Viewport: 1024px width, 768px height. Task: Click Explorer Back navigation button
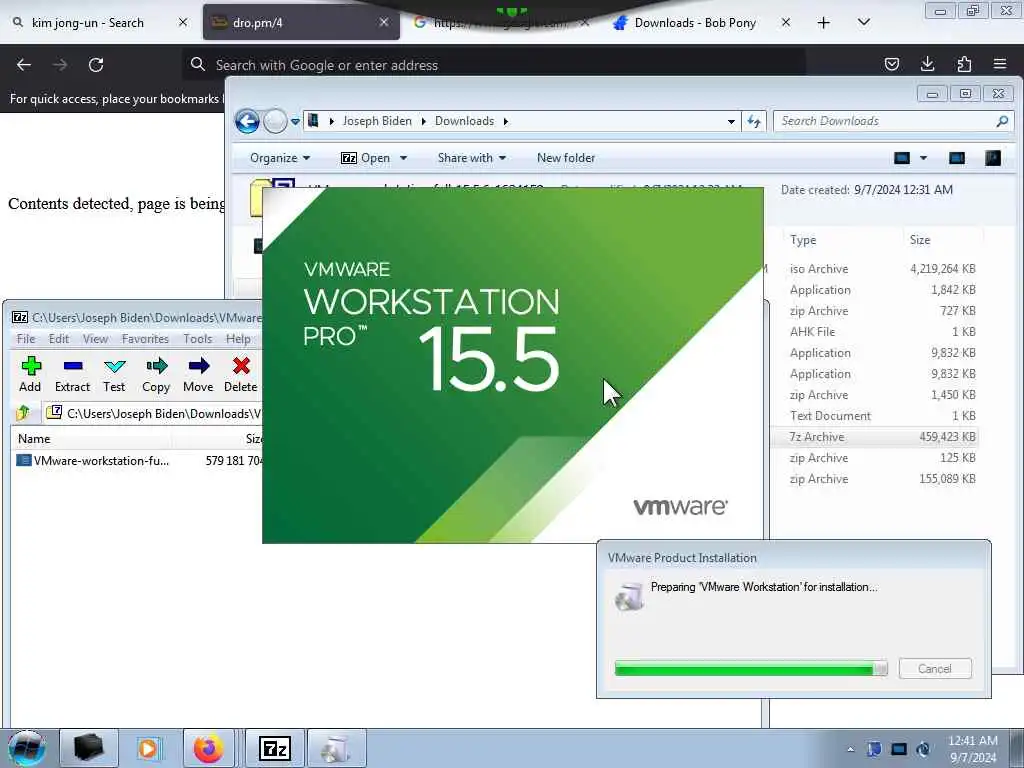pyautogui.click(x=247, y=121)
